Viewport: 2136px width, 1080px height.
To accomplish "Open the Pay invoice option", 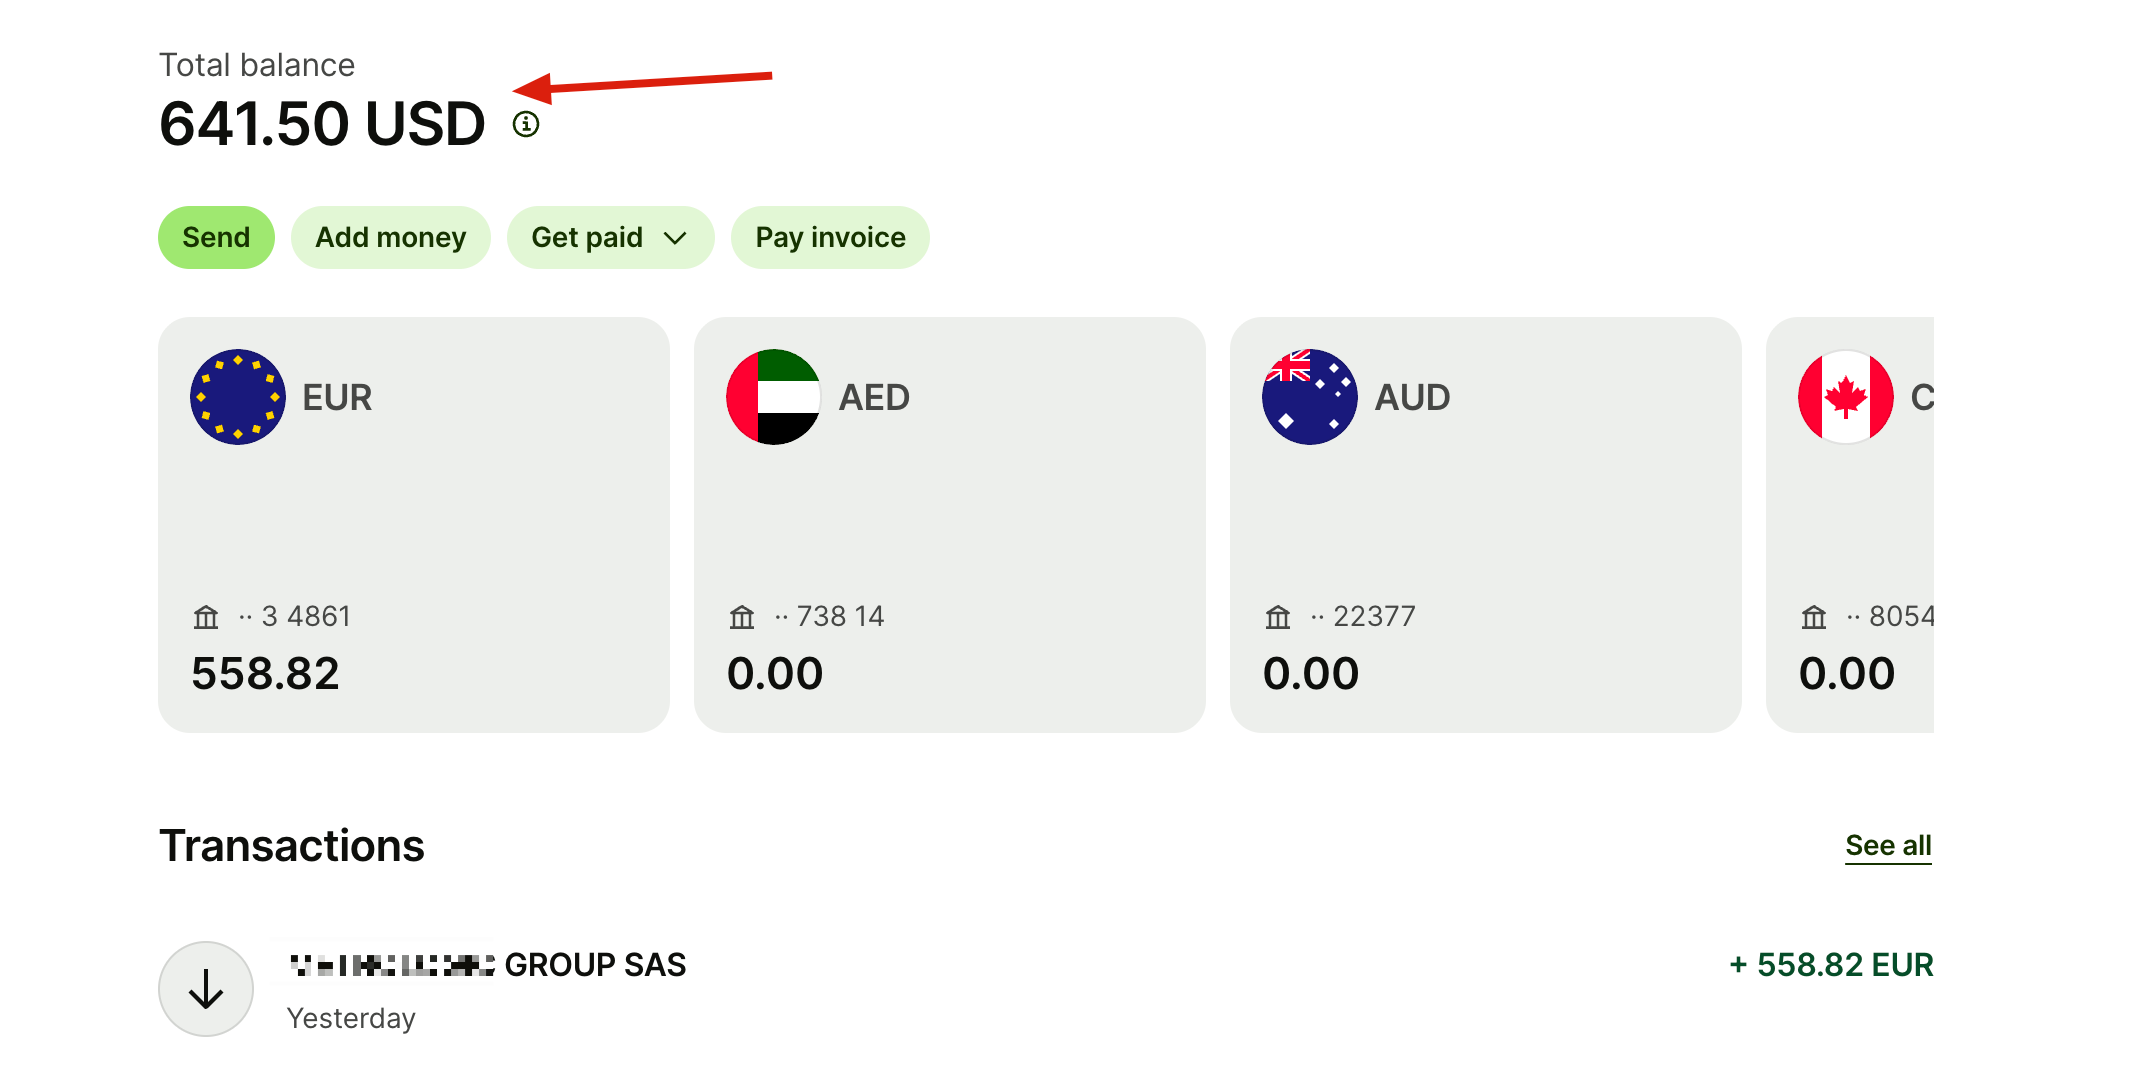I will pos(830,238).
